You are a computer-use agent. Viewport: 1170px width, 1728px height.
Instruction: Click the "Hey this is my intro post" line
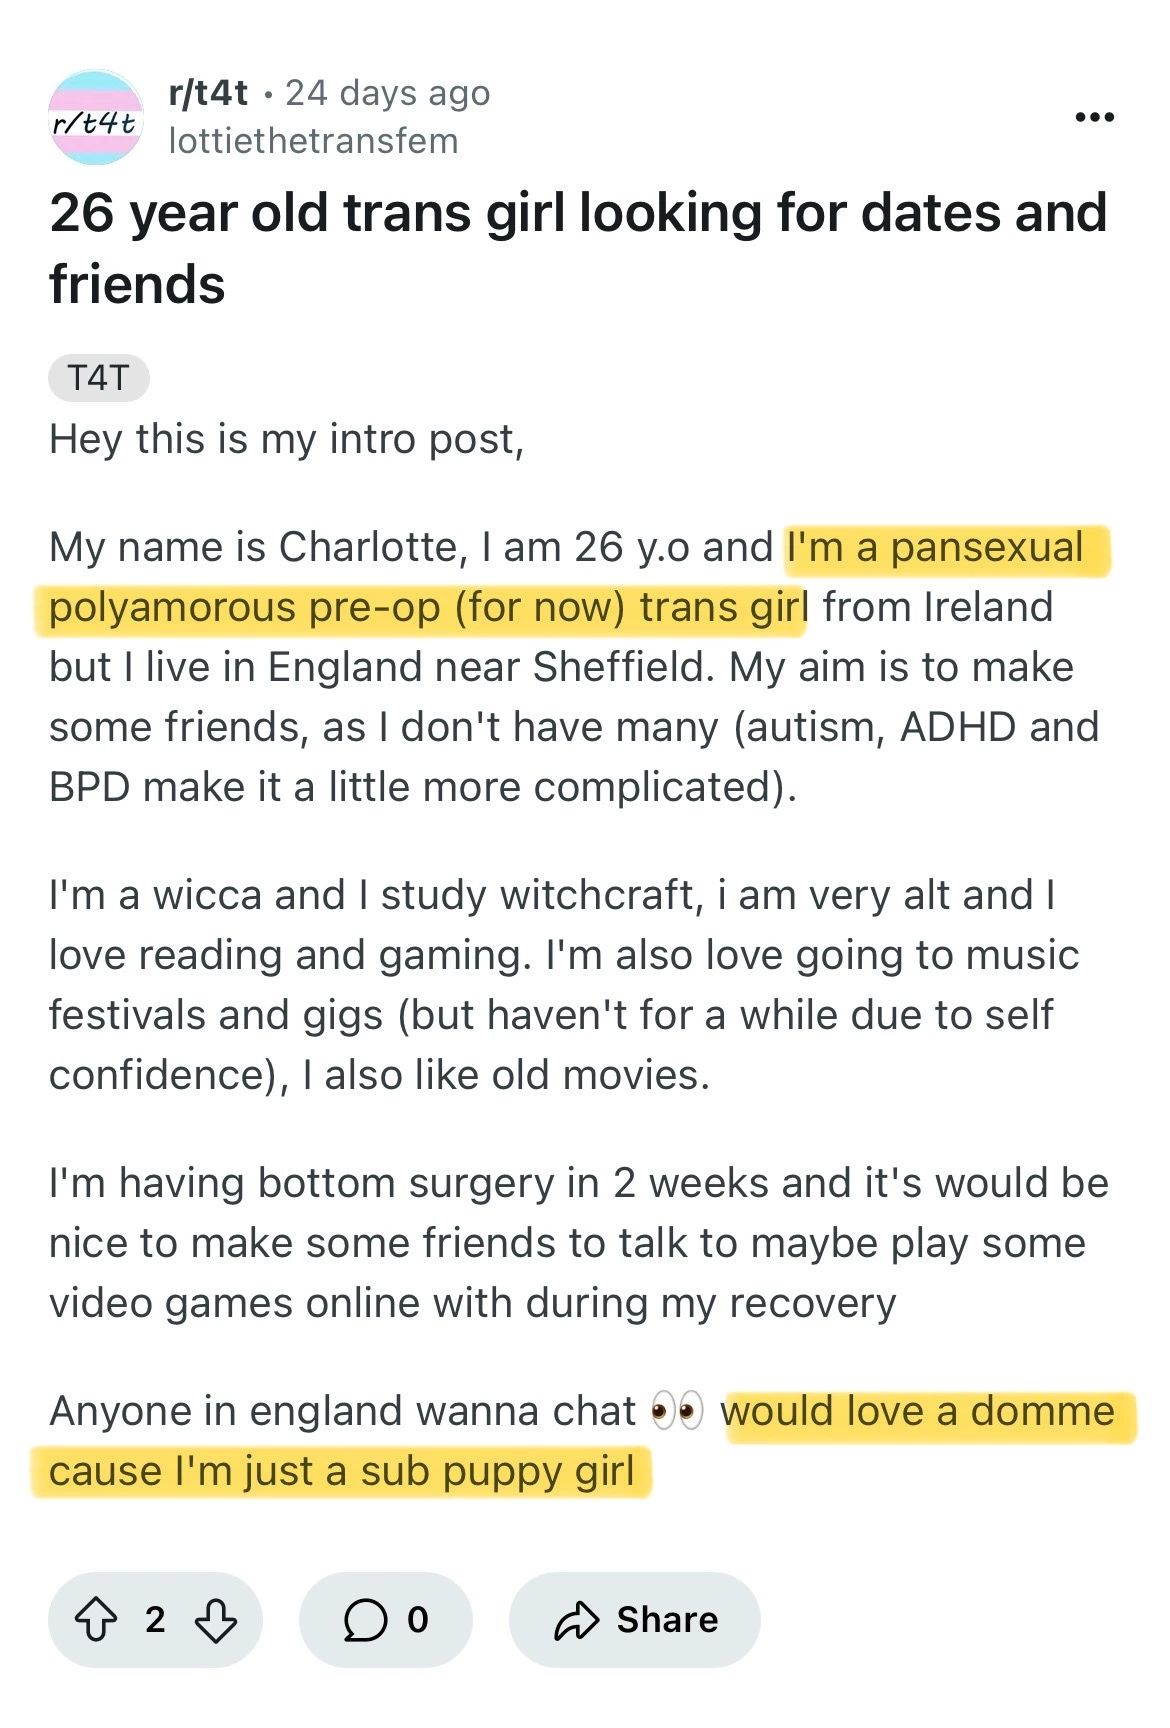click(x=286, y=439)
